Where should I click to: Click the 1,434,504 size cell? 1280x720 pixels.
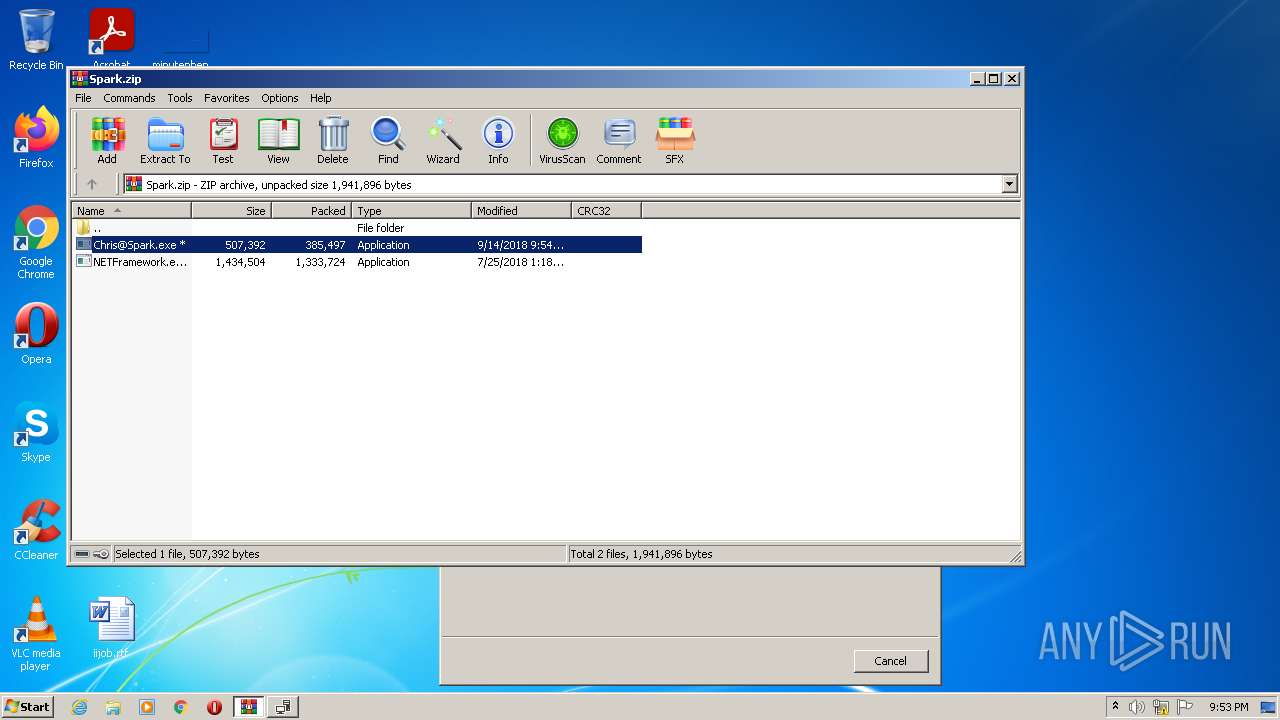(240, 262)
